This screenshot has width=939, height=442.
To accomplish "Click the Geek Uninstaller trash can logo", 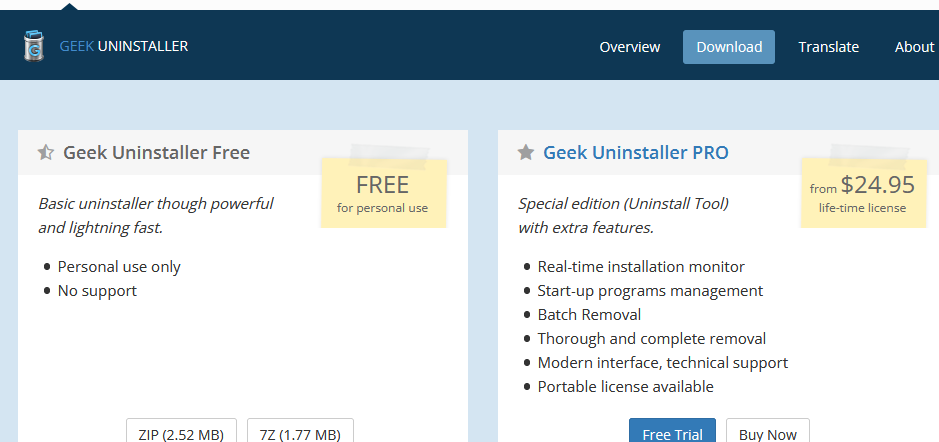I will point(34,46).
